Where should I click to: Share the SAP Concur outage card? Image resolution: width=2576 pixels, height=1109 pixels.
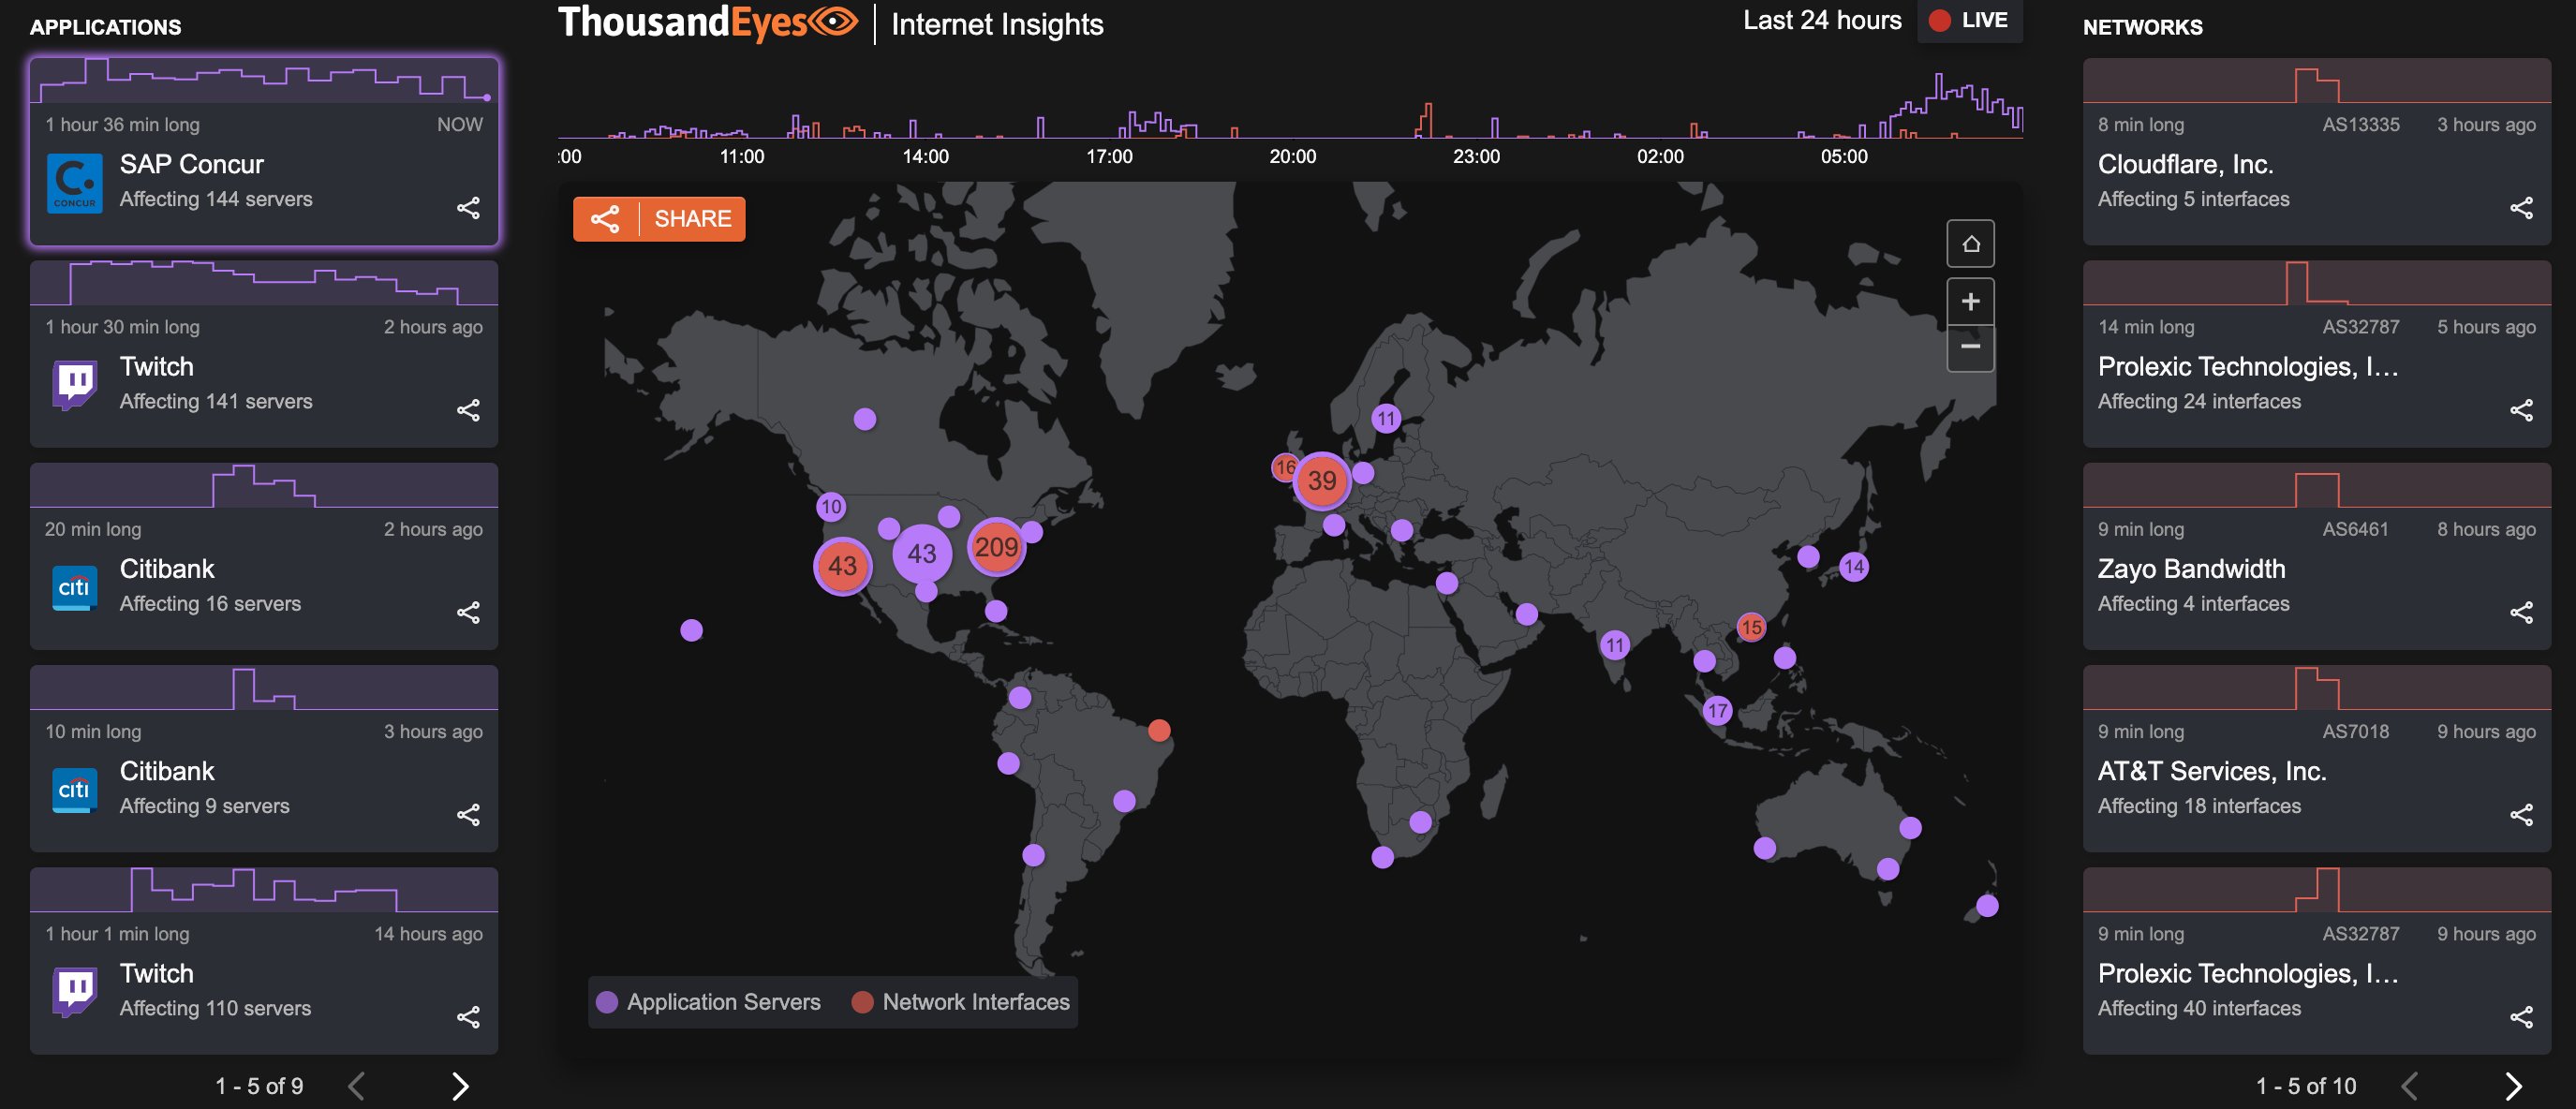(x=468, y=208)
